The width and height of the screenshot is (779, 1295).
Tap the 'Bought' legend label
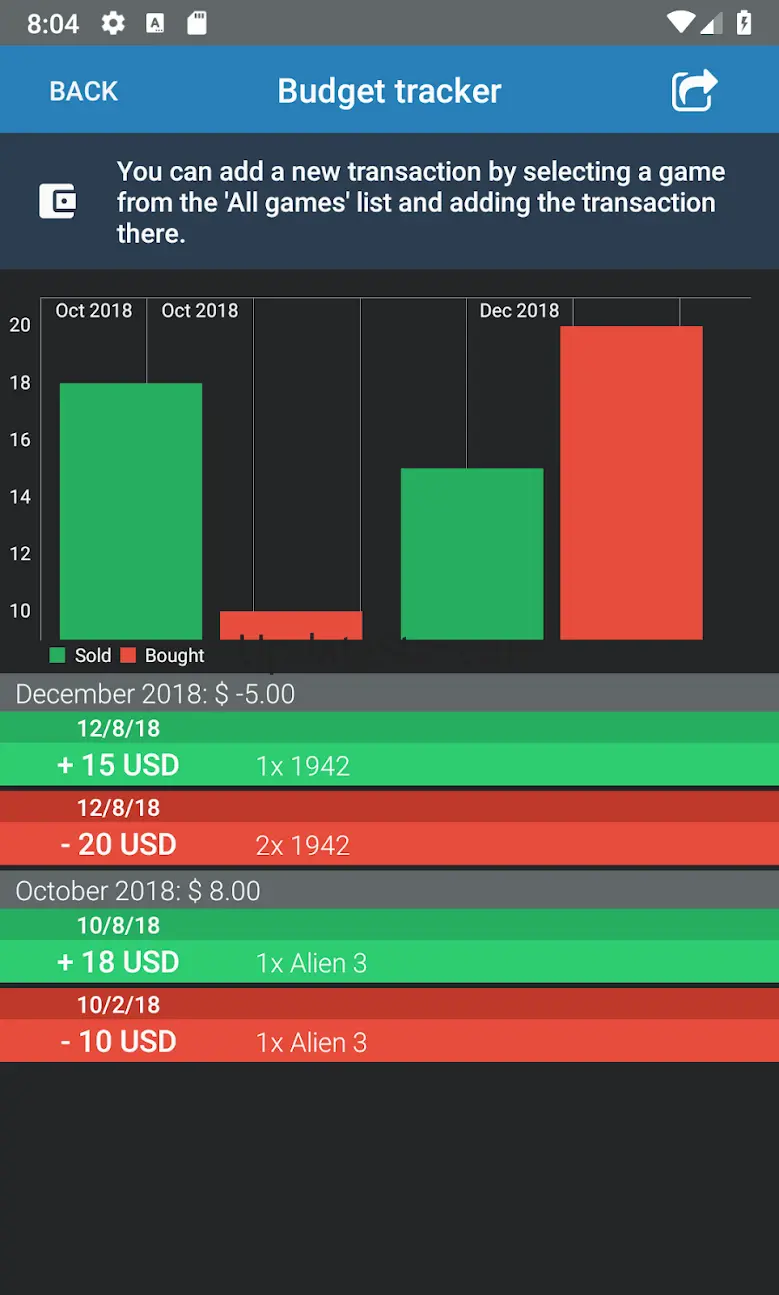click(x=174, y=656)
